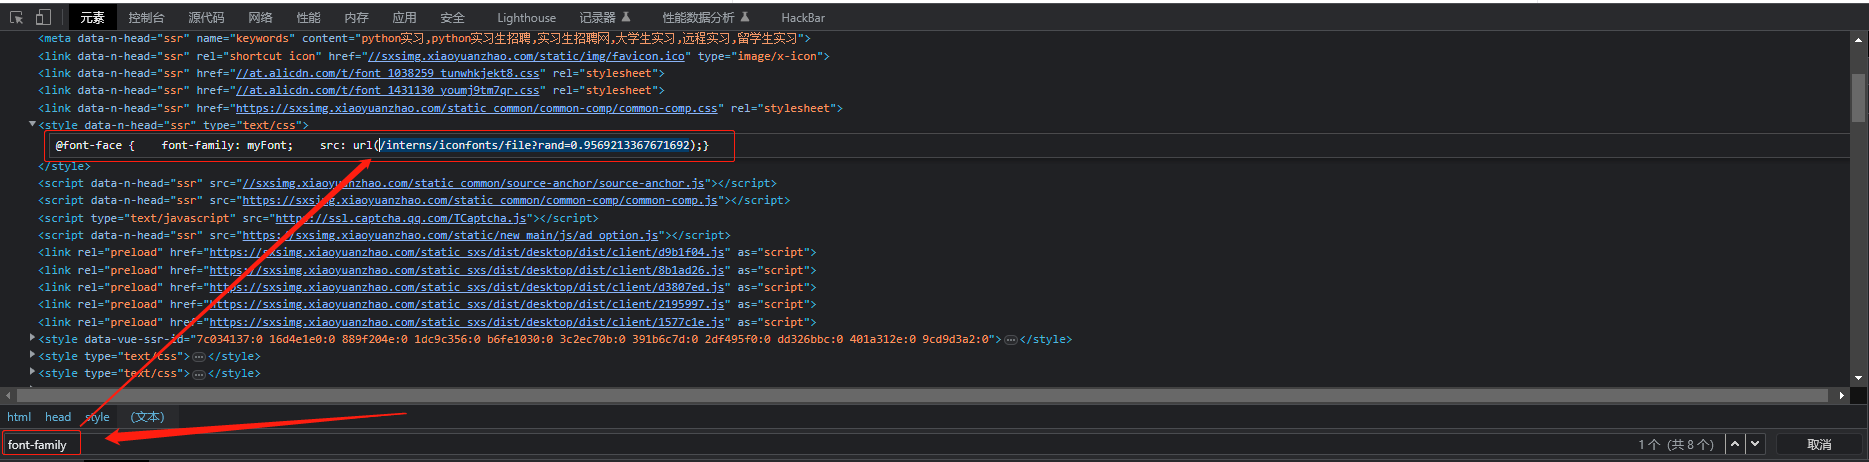
Task: Open the ad_option.js script link
Action: 451,235
